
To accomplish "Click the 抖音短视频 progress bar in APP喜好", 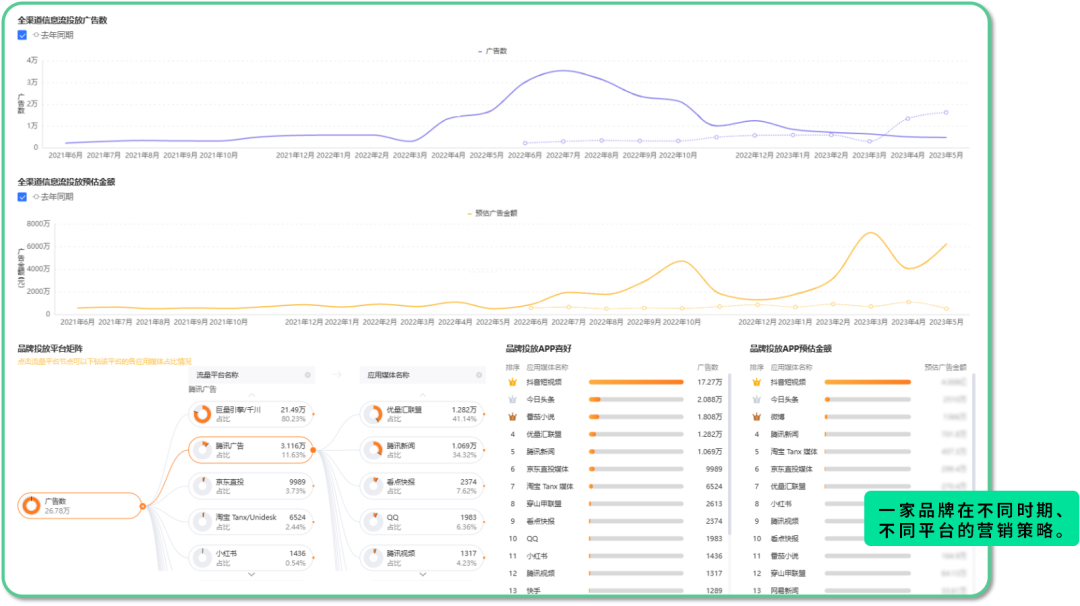I will (x=636, y=382).
